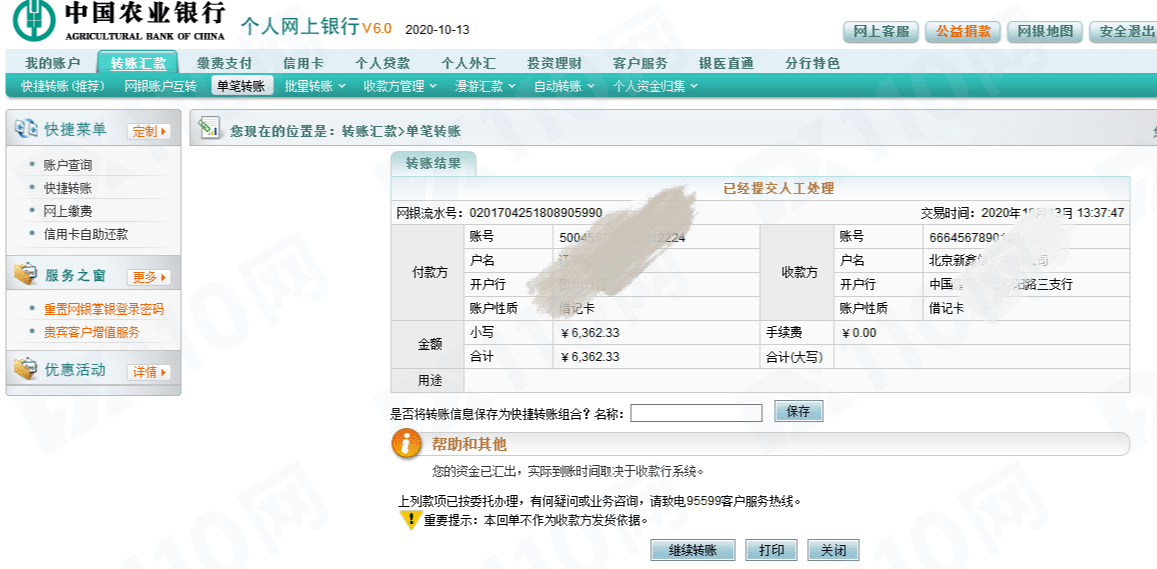This screenshot has width=1157, height=569.
Task: Select 网银账户互转 submenu item
Action: tap(161, 86)
